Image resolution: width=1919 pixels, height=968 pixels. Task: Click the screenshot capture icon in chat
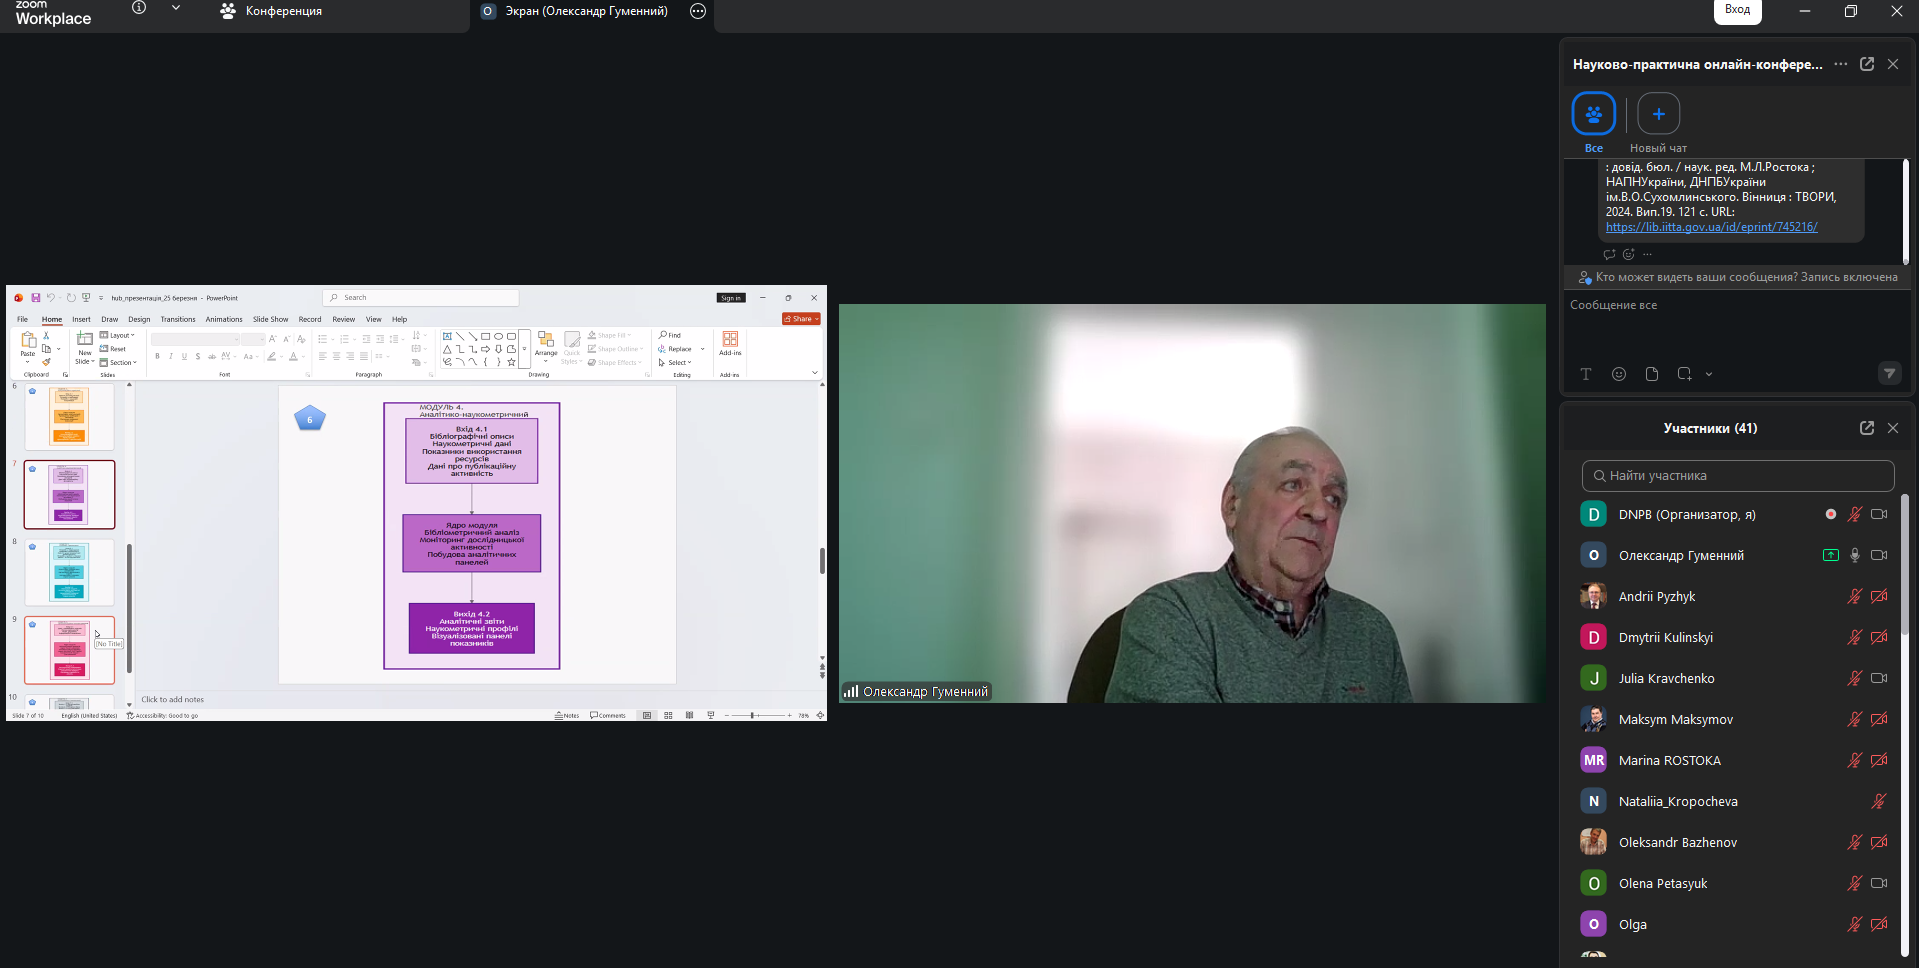(1684, 374)
